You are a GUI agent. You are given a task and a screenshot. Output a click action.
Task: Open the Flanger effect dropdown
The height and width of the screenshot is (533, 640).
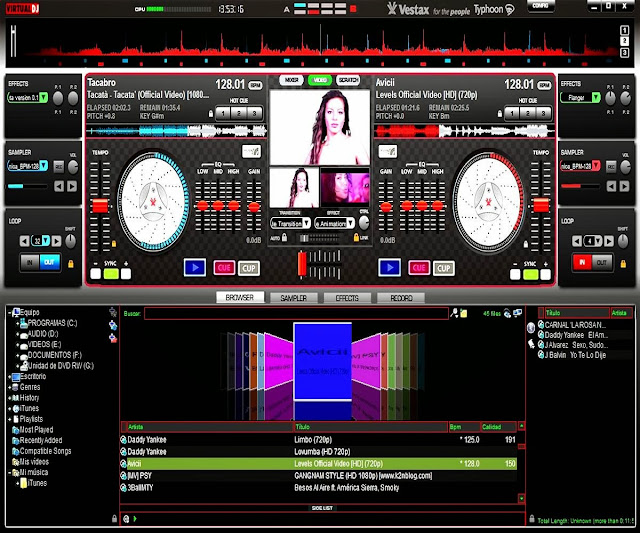click(x=596, y=98)
